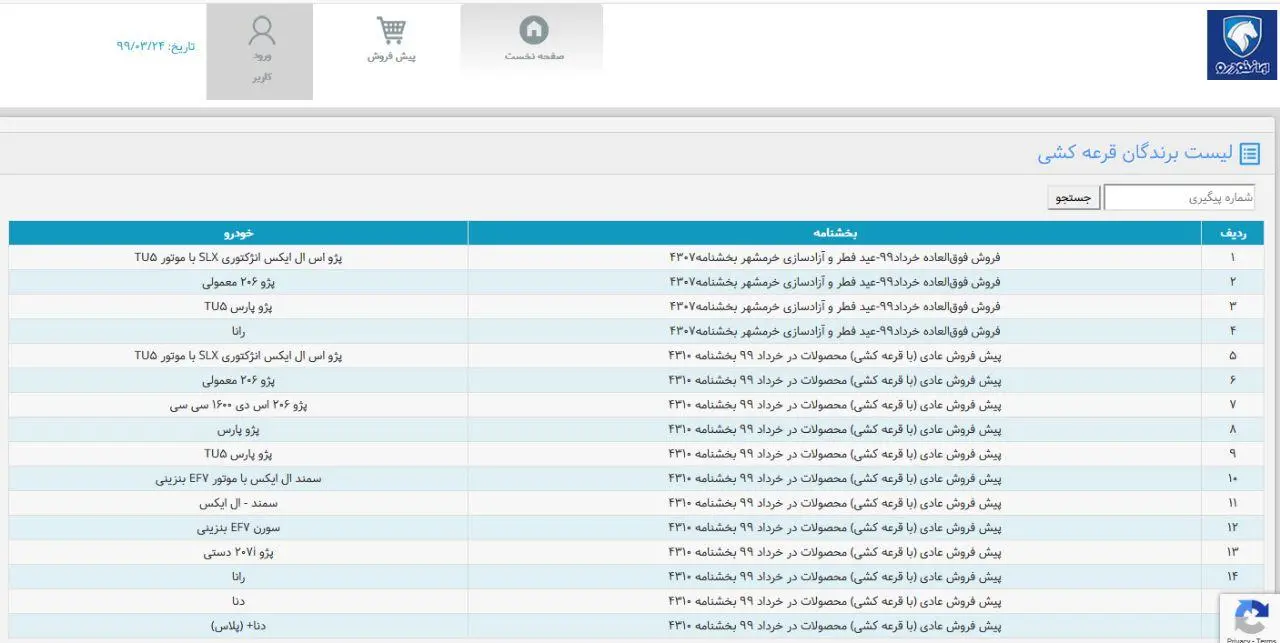Select the پژو ۲۰۷i دستی cell

pos(238,552)
